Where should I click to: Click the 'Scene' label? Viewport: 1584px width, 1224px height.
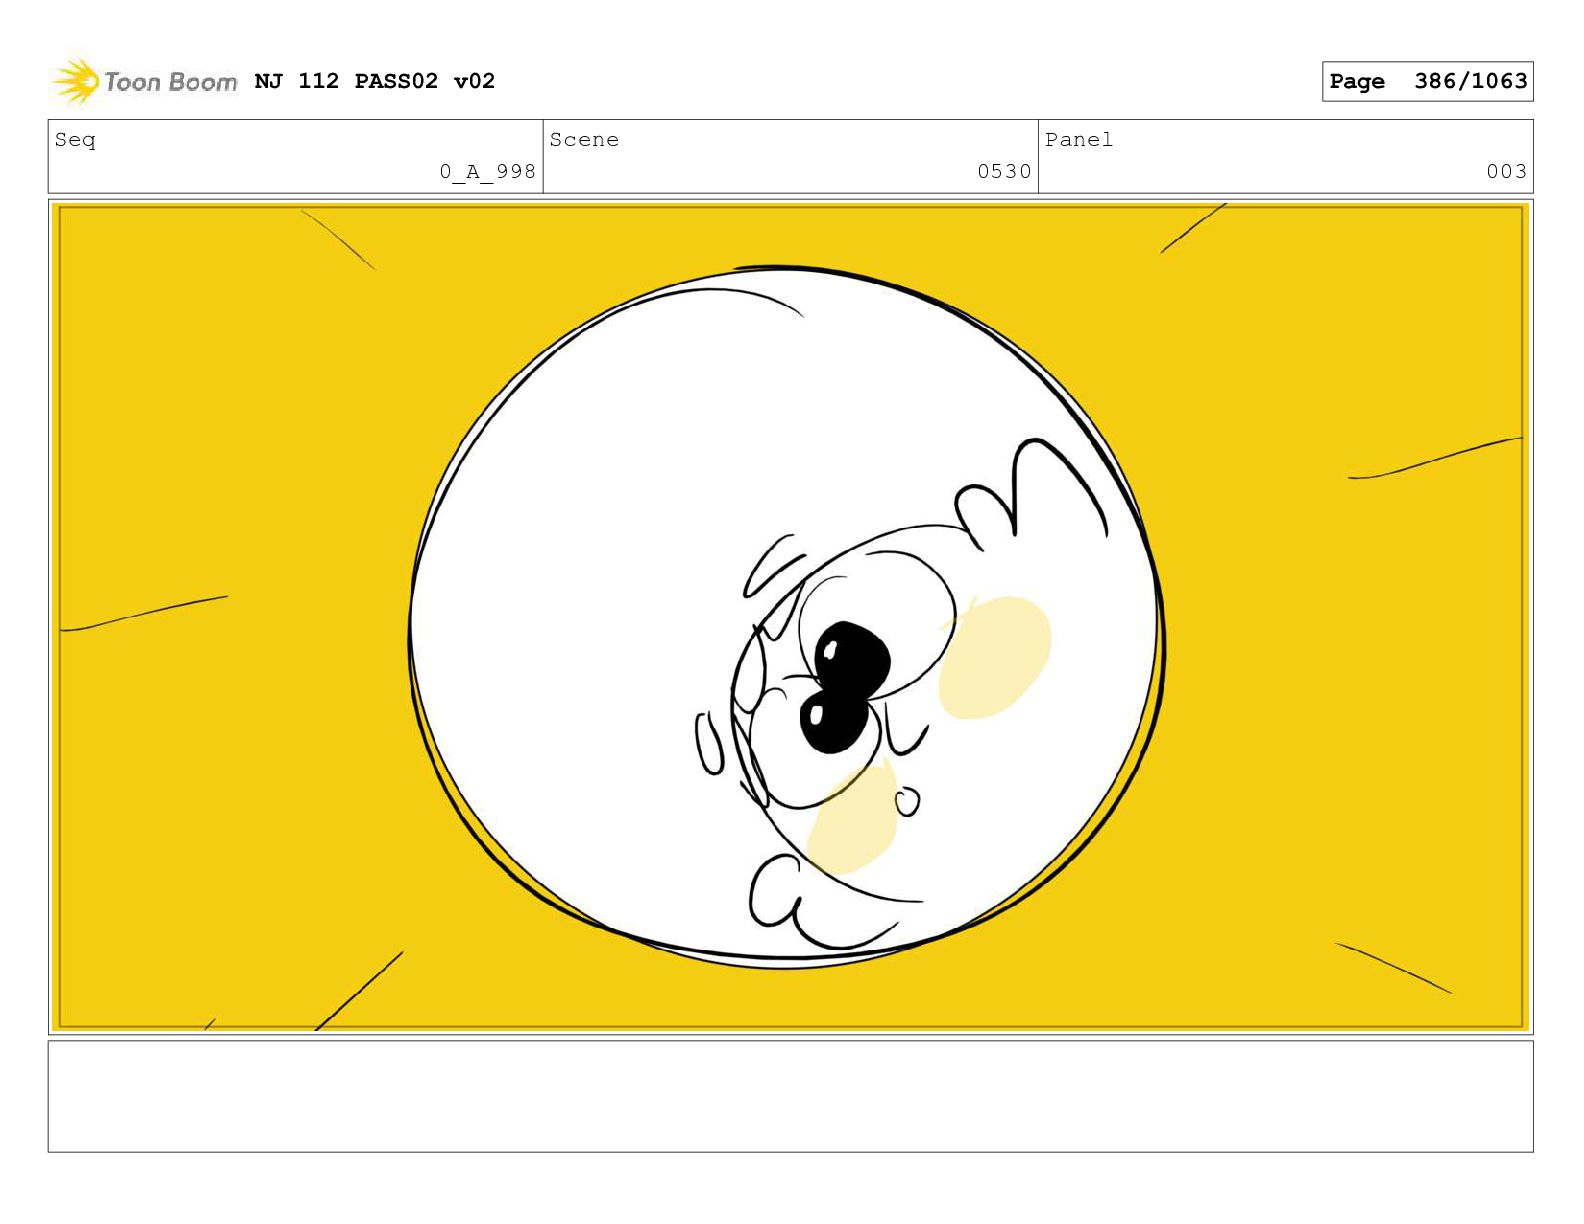[x=584, y=140]
